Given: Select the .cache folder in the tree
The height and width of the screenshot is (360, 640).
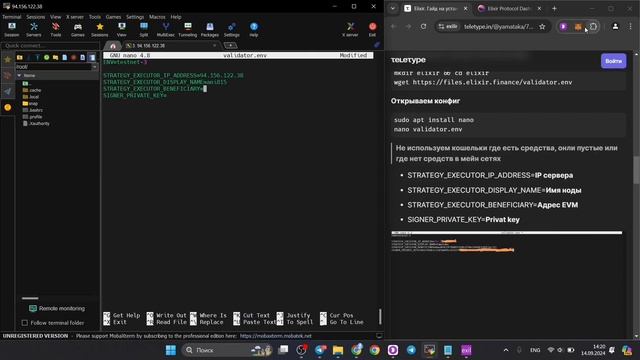Looking at the screenshot, I should tap(32, 90).
